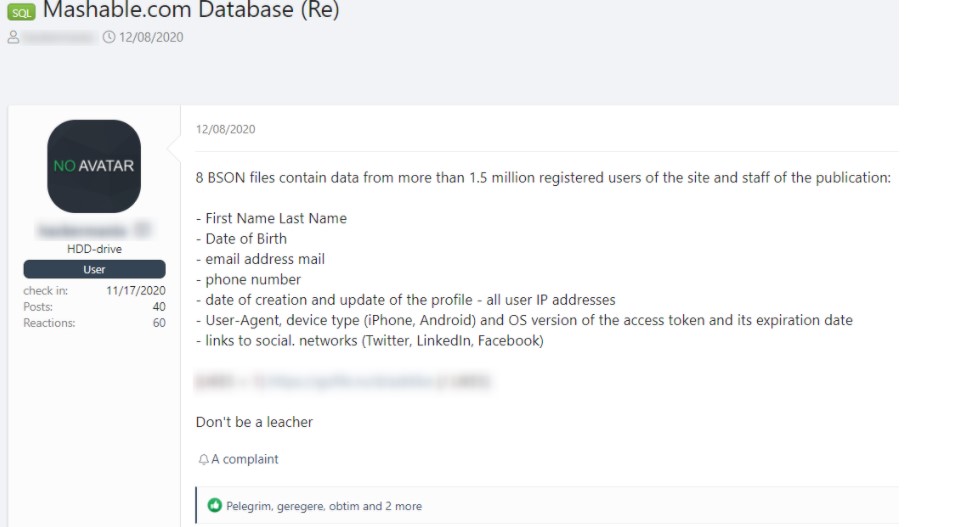Screen dimensions: 956x527
Task: Click the HDD-drive user title
Action: (x=95, y=249)
